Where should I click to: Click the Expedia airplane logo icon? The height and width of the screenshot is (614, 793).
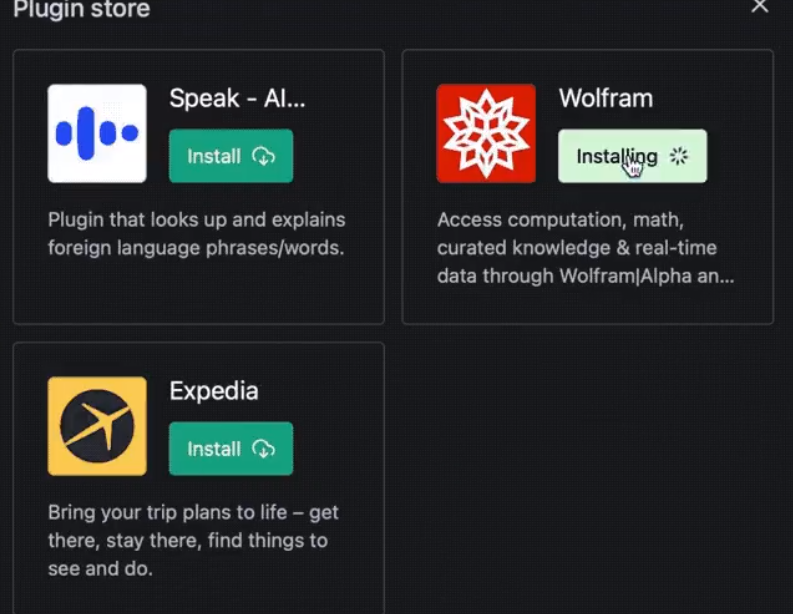pos(97,426)
